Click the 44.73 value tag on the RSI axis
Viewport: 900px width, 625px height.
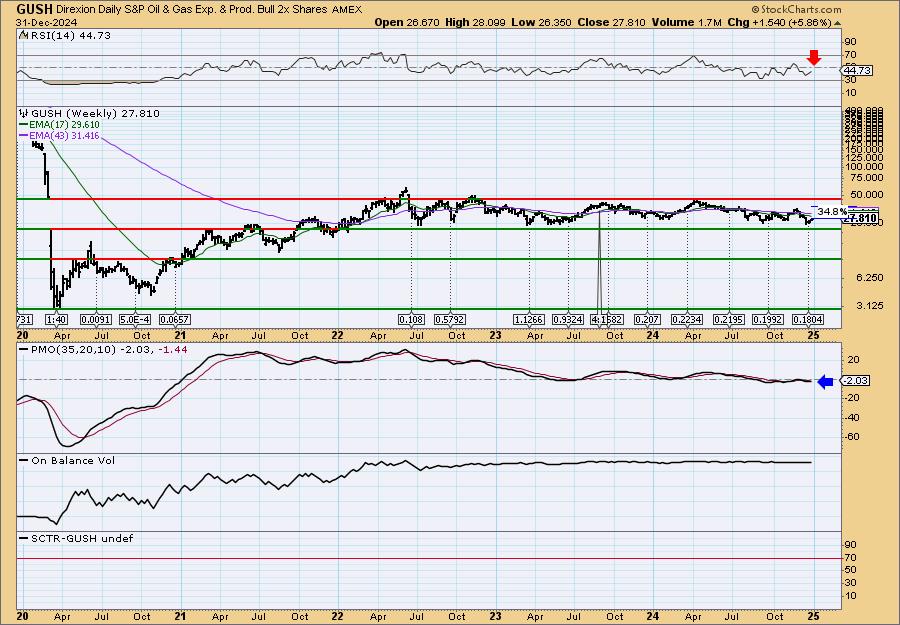tap(859, 71)
